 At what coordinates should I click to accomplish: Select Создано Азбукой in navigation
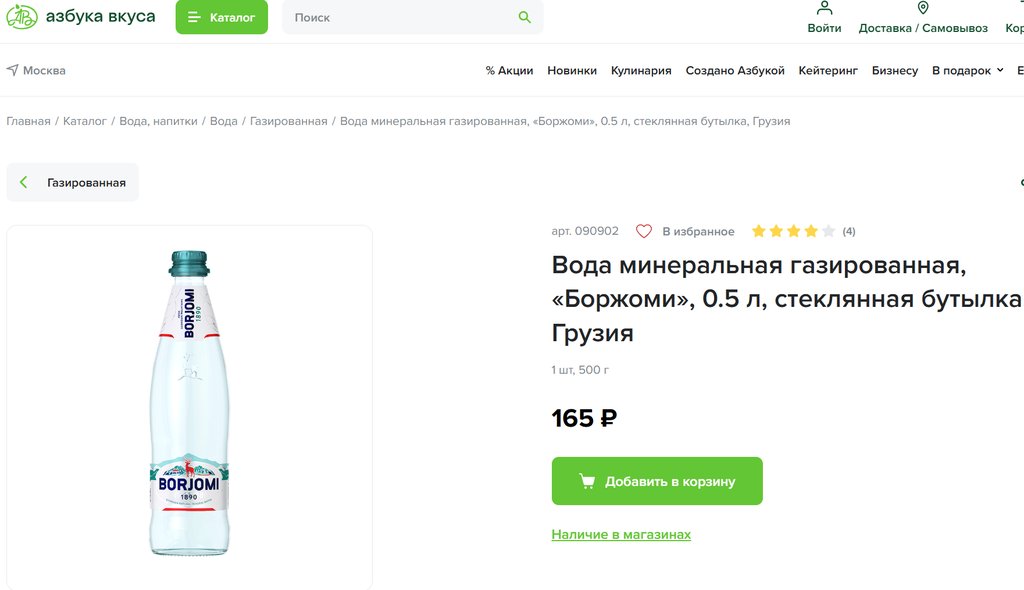(735, 71)
